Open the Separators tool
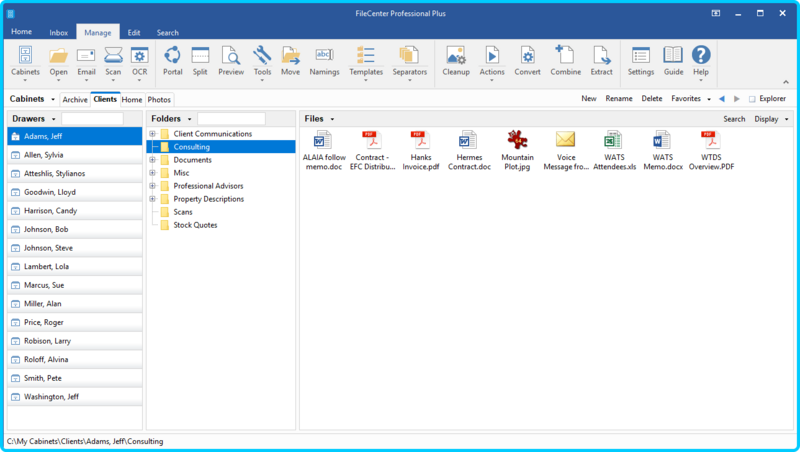The height and width of the screenshot is (452, 800). click(x=410, y=62)
